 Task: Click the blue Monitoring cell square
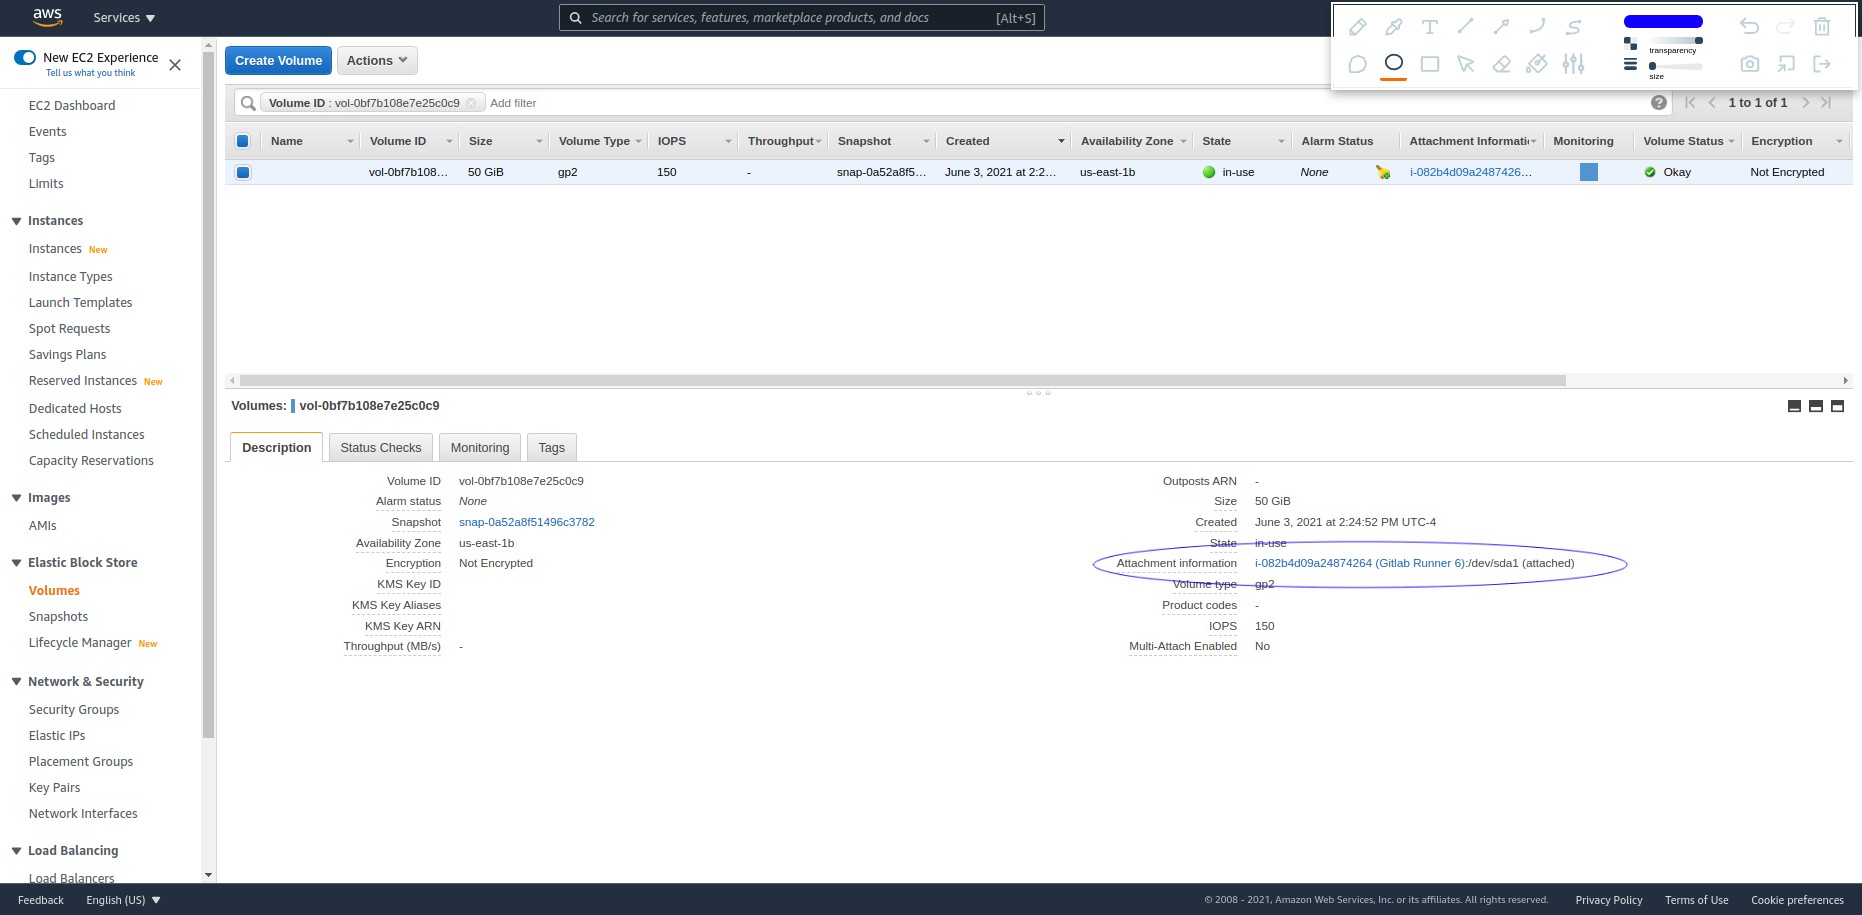point(1588,172)
